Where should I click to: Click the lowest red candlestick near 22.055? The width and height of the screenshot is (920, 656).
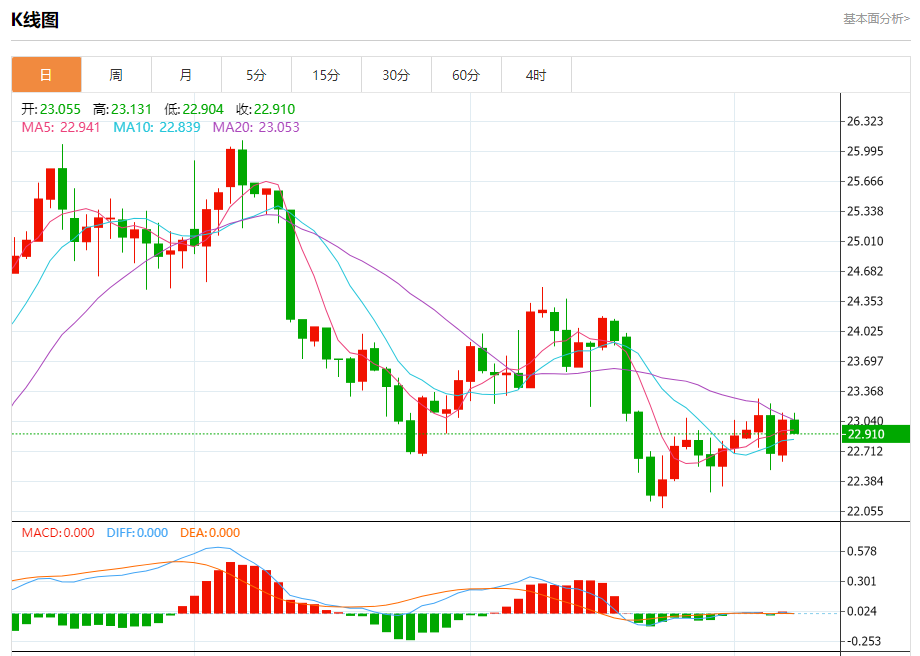tap(662, 488)
